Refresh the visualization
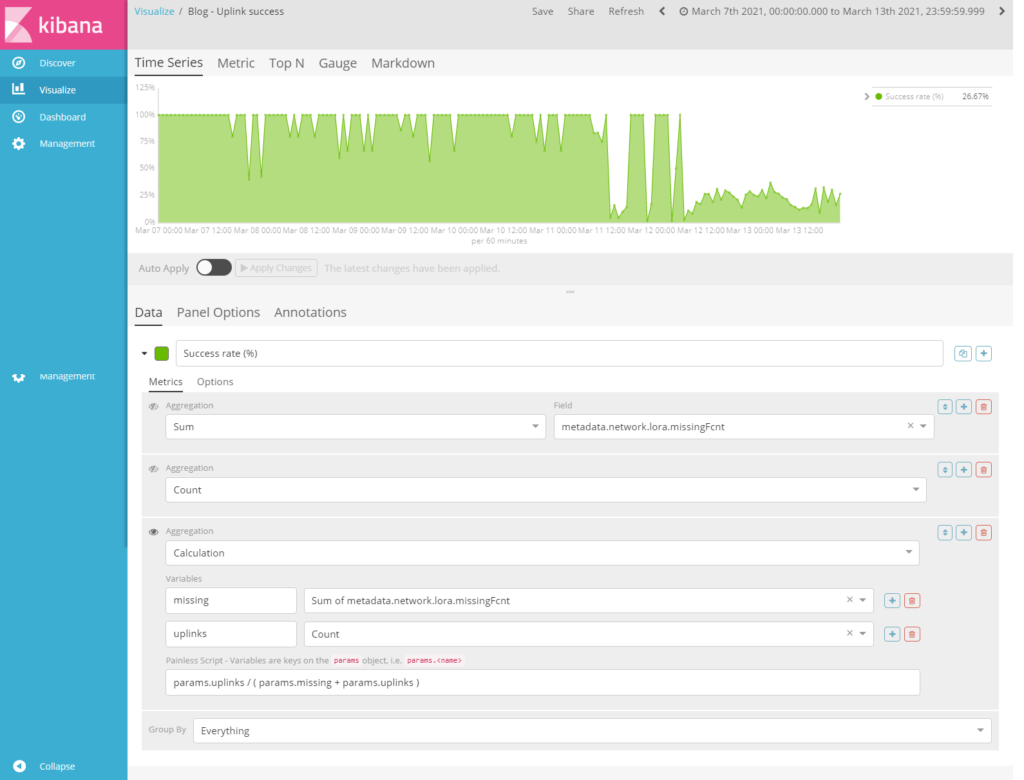 [626, 11]
